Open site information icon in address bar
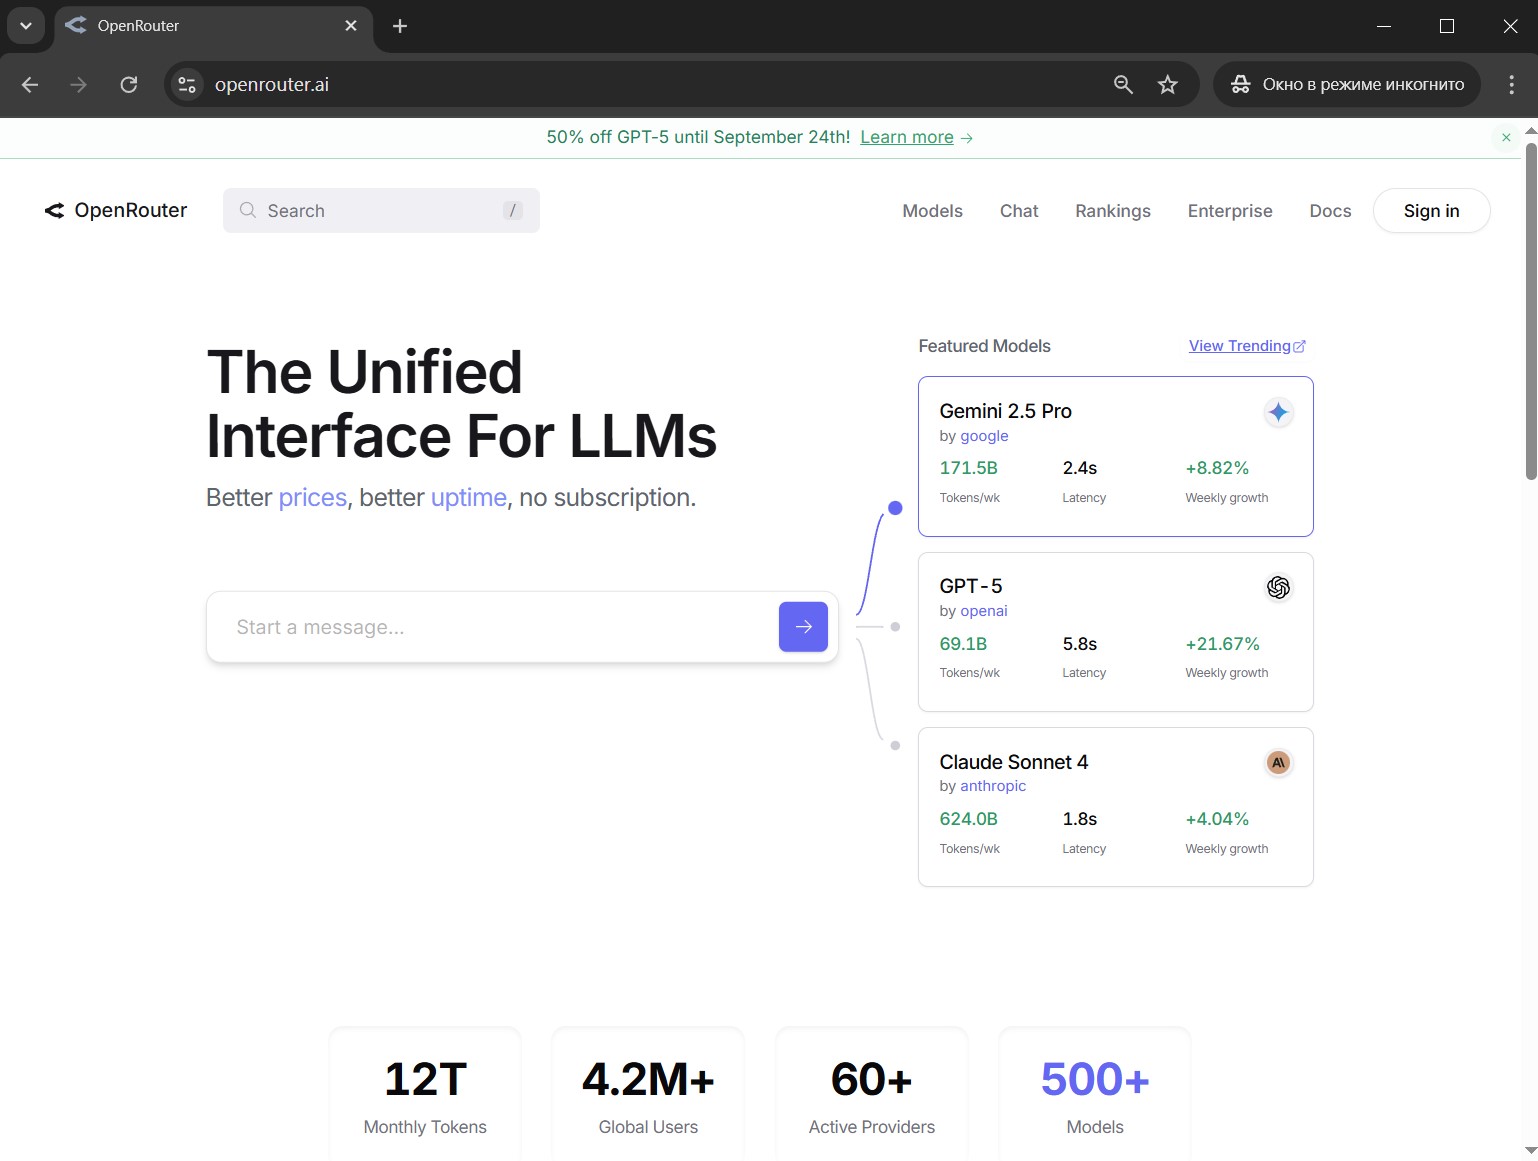 pos(187,85)
